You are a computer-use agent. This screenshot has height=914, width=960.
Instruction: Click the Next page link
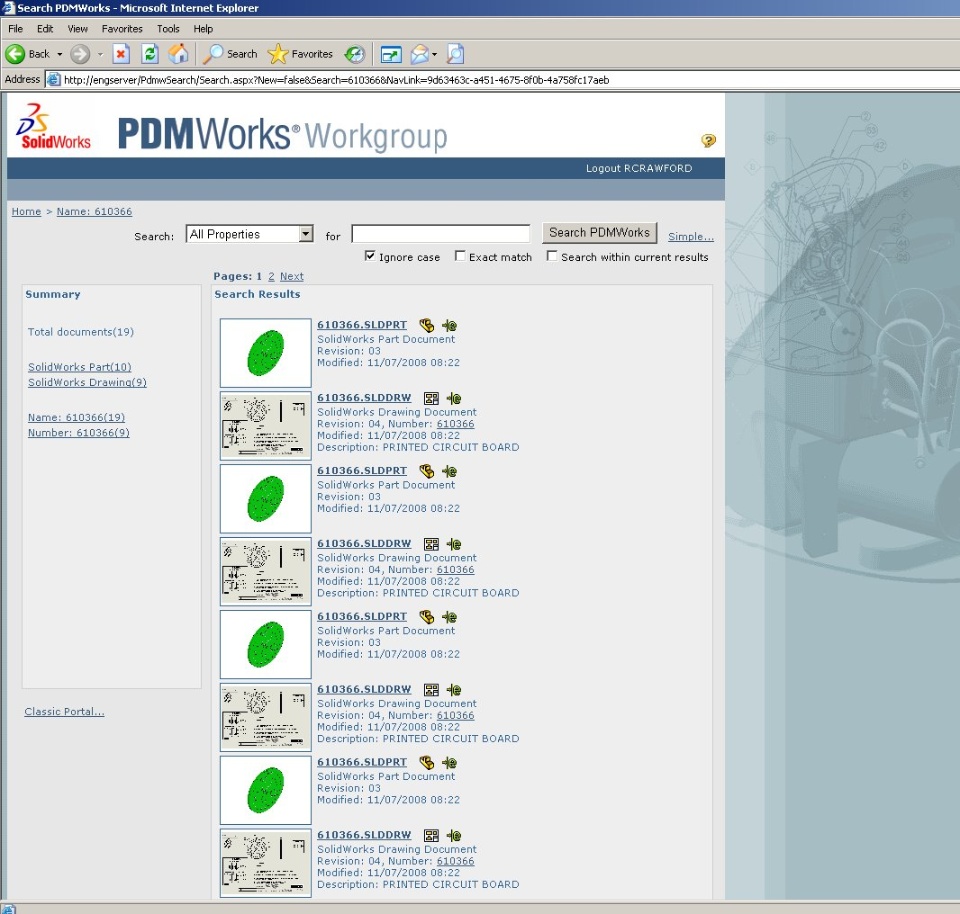point(291,277)
